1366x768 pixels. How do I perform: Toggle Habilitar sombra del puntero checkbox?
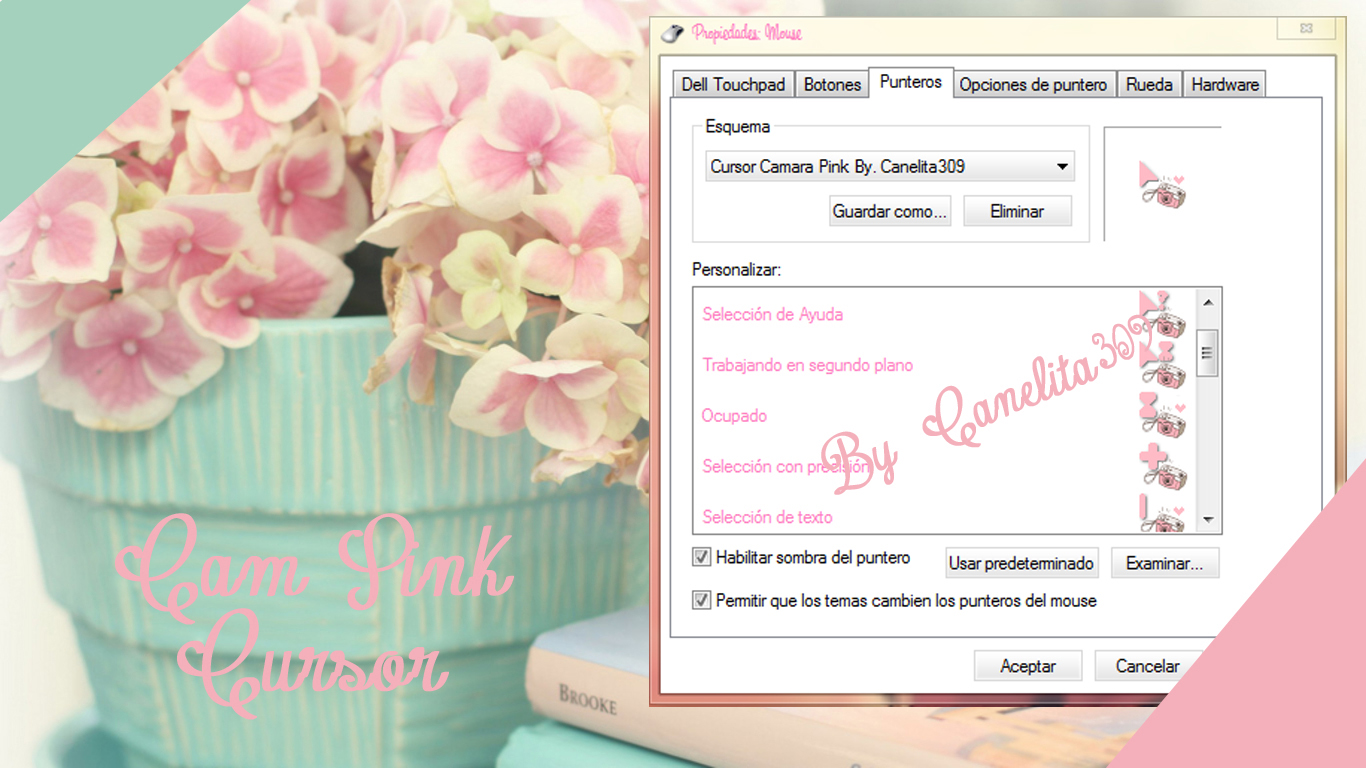(702, 557)
